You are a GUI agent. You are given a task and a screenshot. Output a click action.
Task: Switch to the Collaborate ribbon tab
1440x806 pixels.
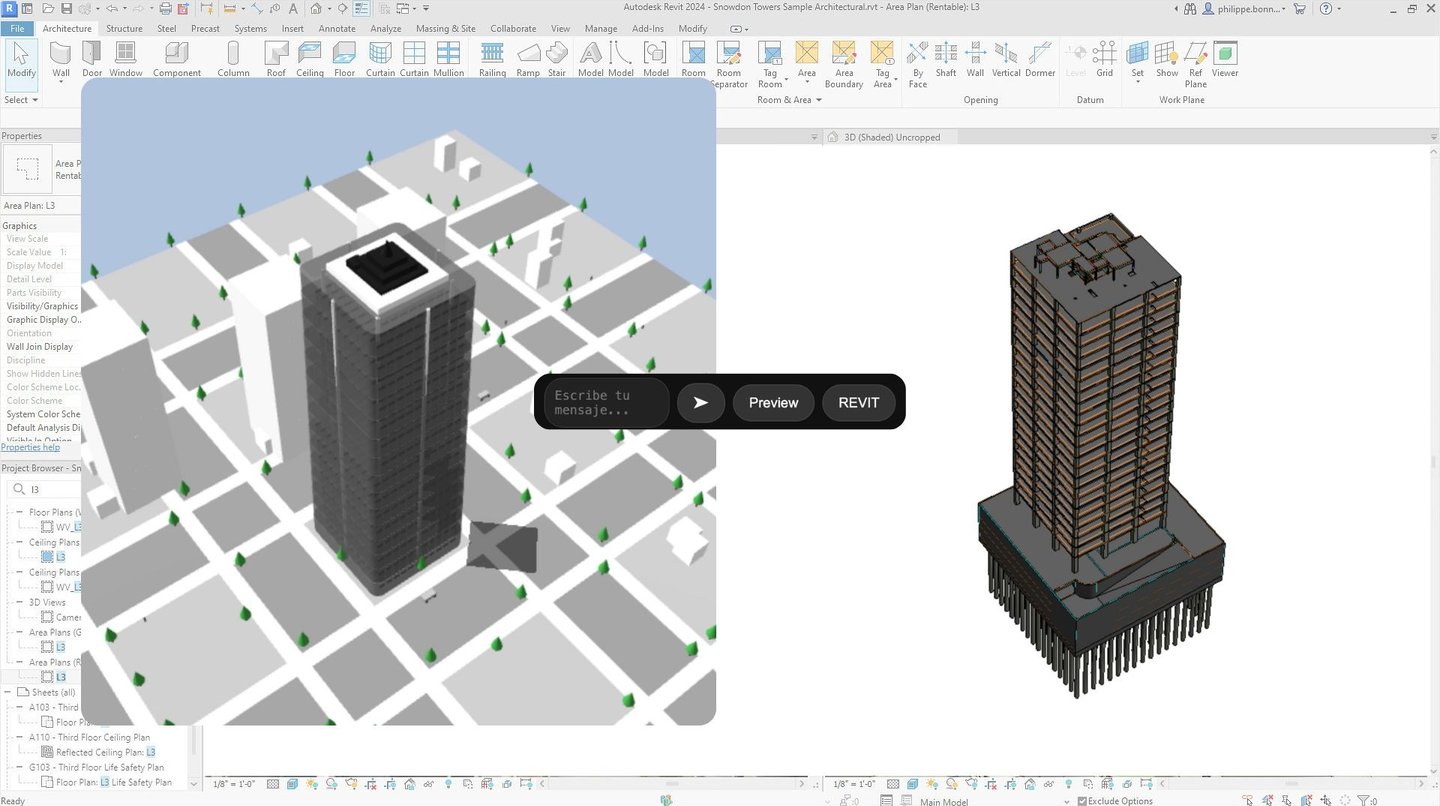pos(513,28)
